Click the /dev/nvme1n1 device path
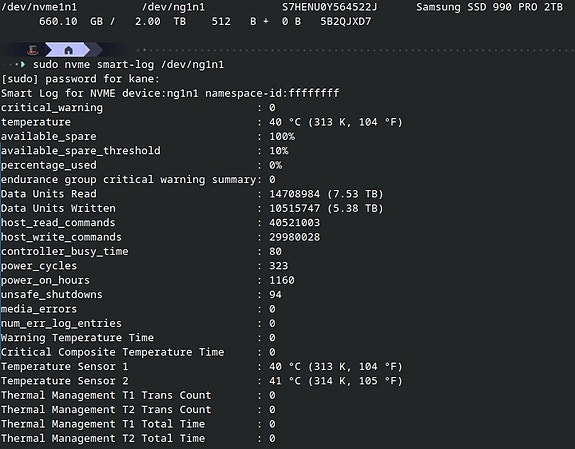 [39, 7]
